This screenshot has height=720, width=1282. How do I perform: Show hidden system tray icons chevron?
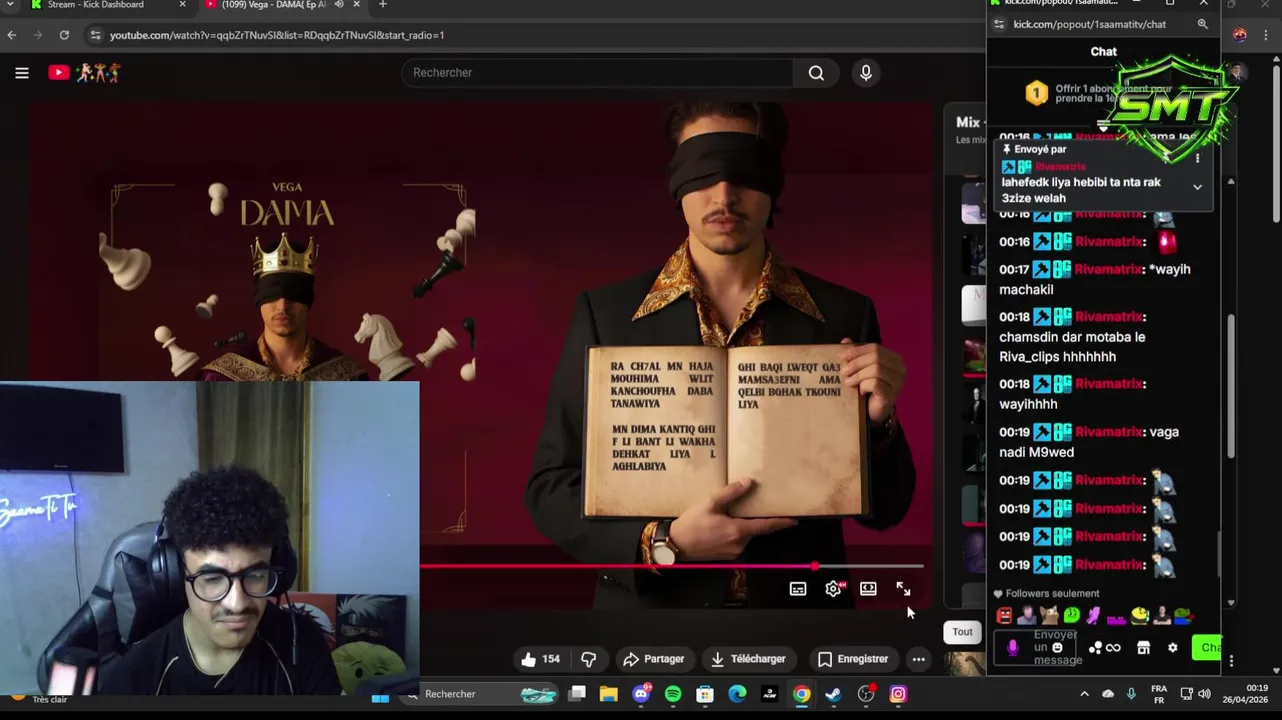[1084, 694]
